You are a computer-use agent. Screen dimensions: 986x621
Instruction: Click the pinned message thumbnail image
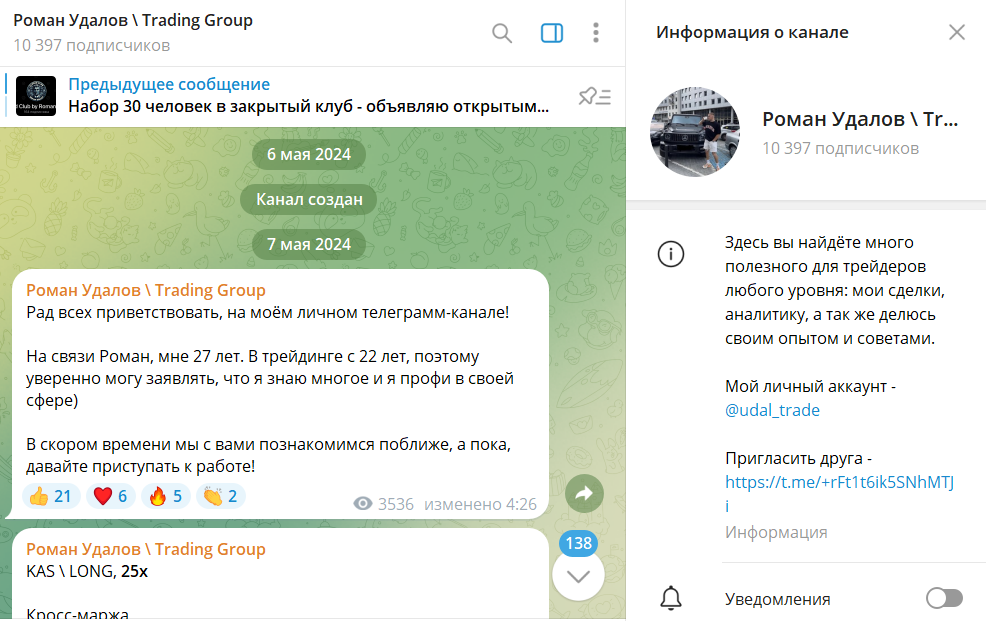point(36,96)
